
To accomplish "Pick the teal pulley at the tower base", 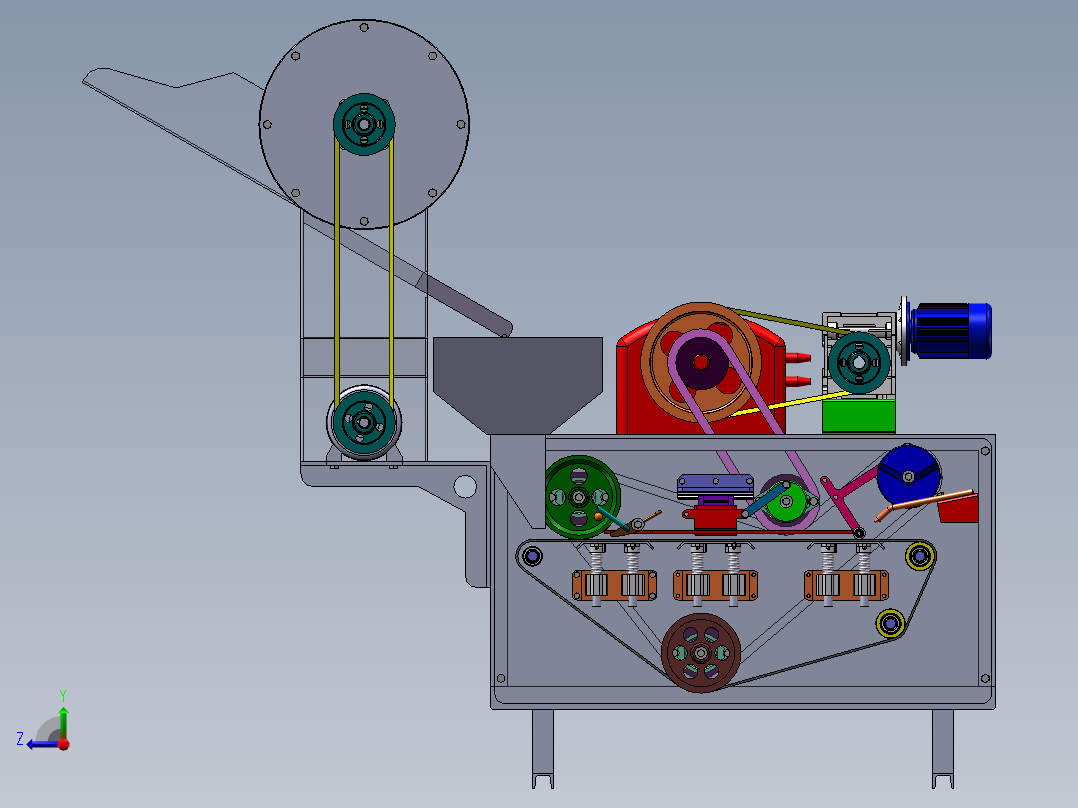I will click(364, 423).
